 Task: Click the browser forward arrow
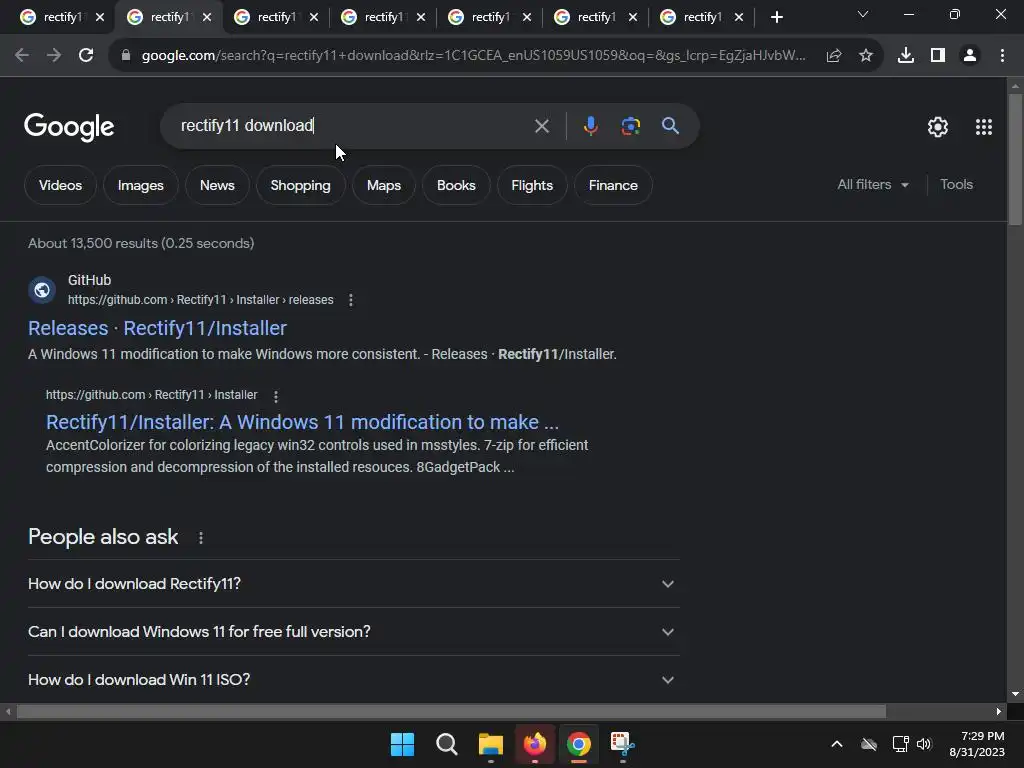54,56
